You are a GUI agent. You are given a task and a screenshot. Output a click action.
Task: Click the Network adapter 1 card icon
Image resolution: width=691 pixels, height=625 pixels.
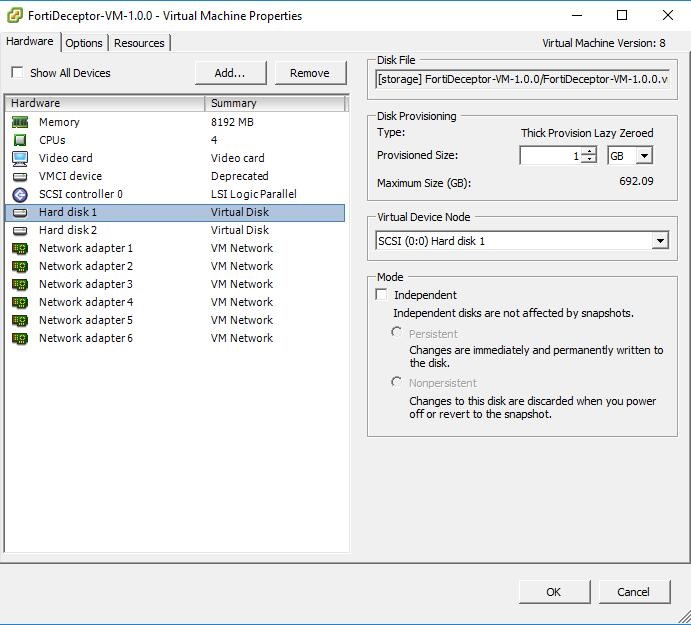[x=20, y=249]
